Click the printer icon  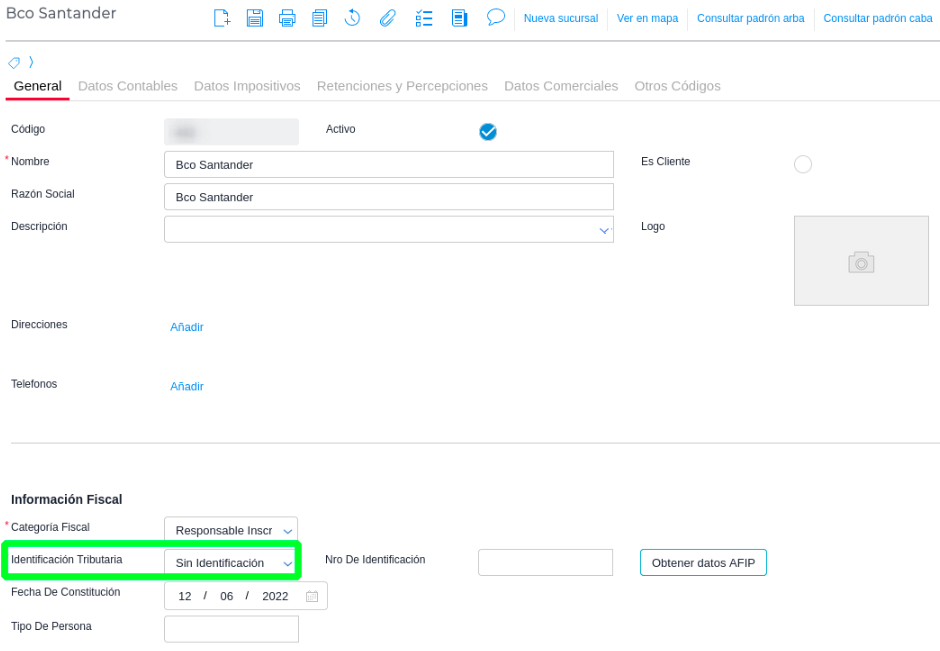click(287, 18)
